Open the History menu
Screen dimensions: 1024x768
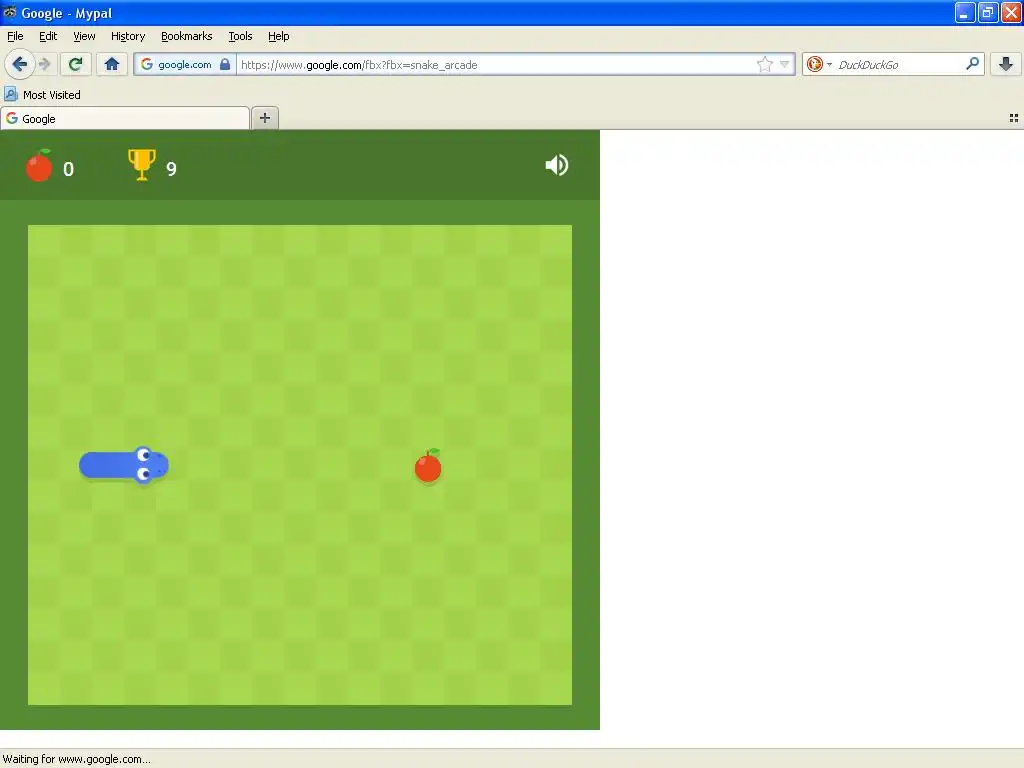click(x=128, y=36)
